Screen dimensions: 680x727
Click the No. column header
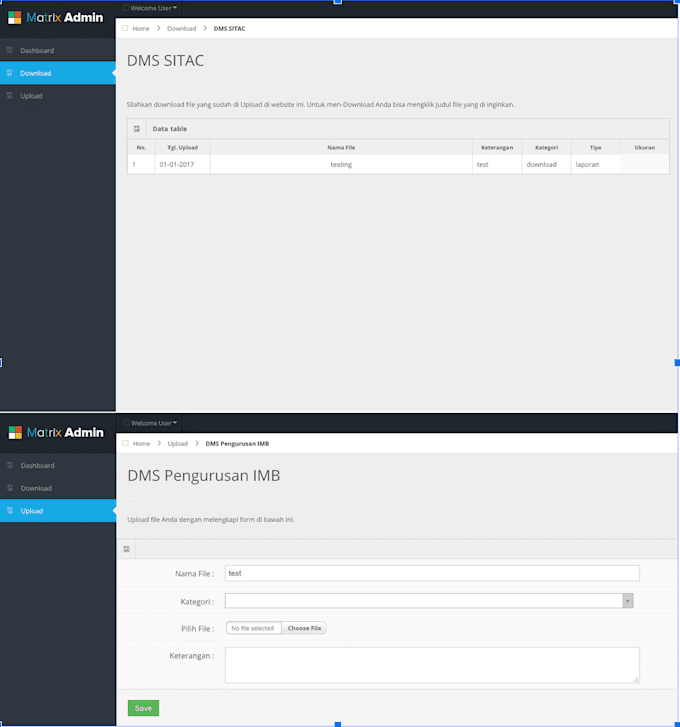click(141, 147)
